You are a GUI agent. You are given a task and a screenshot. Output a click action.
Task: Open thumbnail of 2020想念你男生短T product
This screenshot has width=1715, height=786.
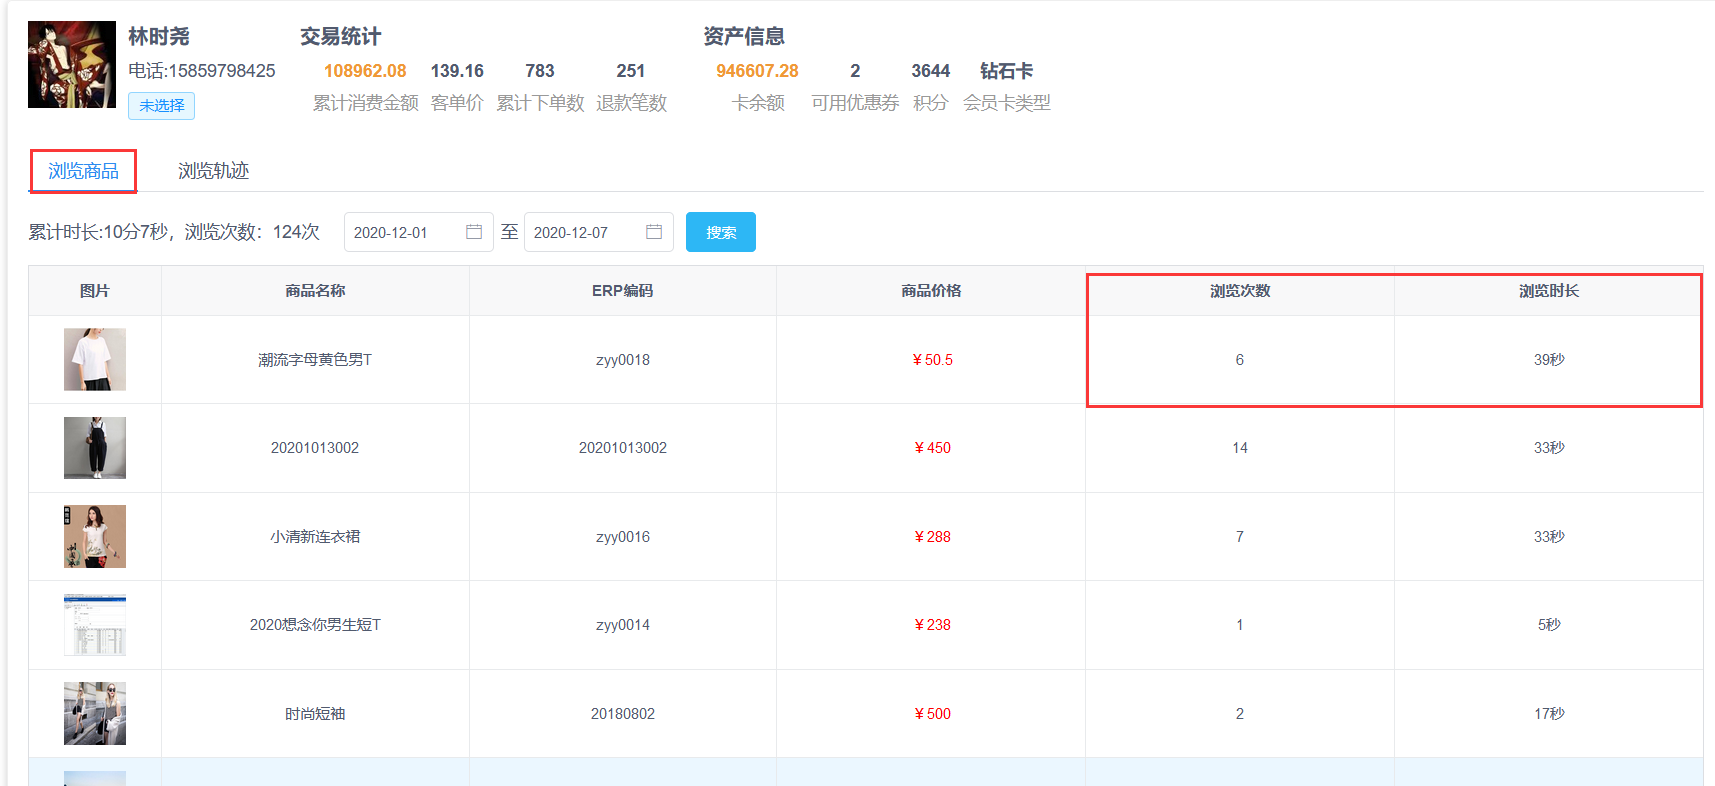coord(95,625)
